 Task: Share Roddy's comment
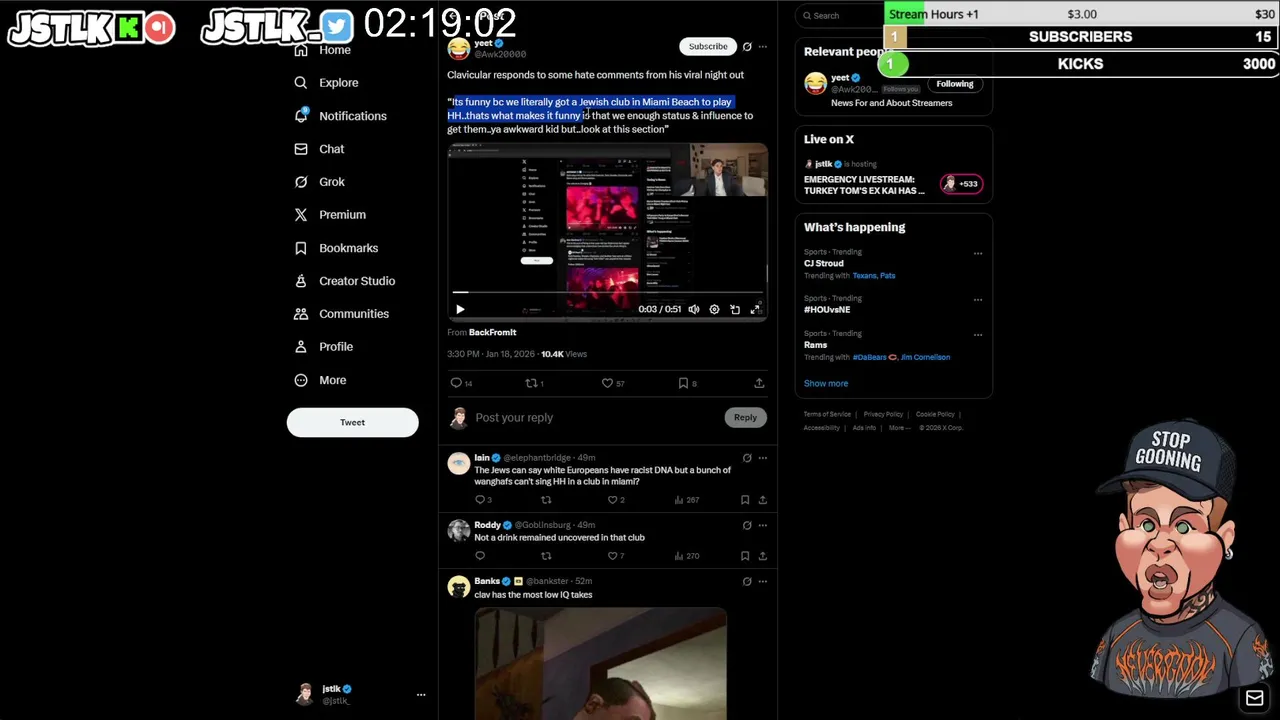pos(762,556)
